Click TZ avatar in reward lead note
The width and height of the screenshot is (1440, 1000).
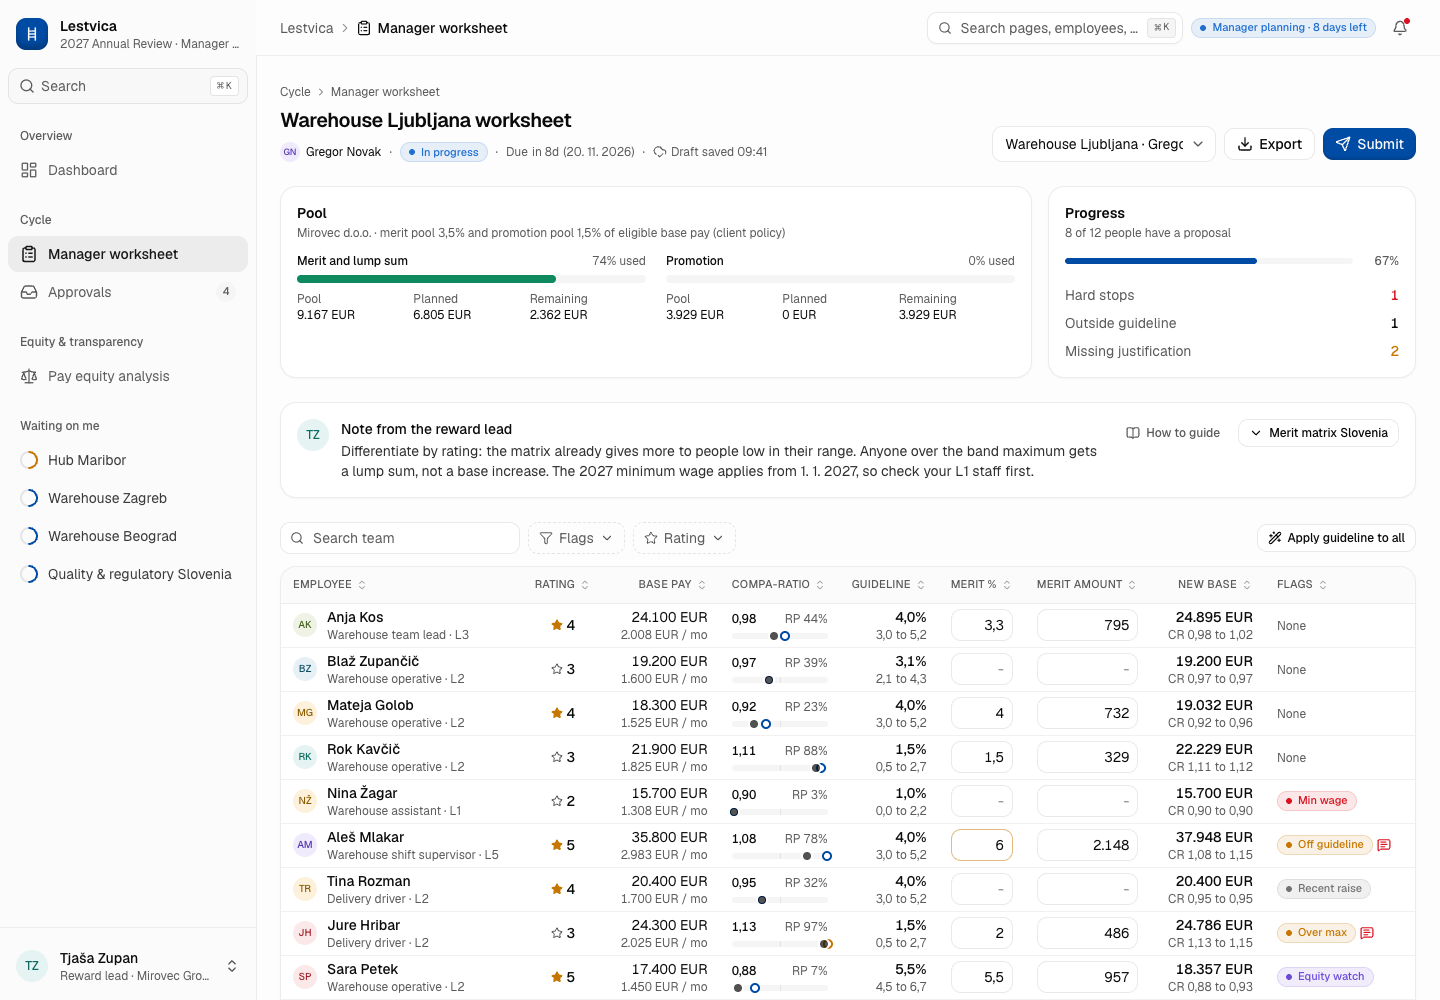(x=313, y=435)
